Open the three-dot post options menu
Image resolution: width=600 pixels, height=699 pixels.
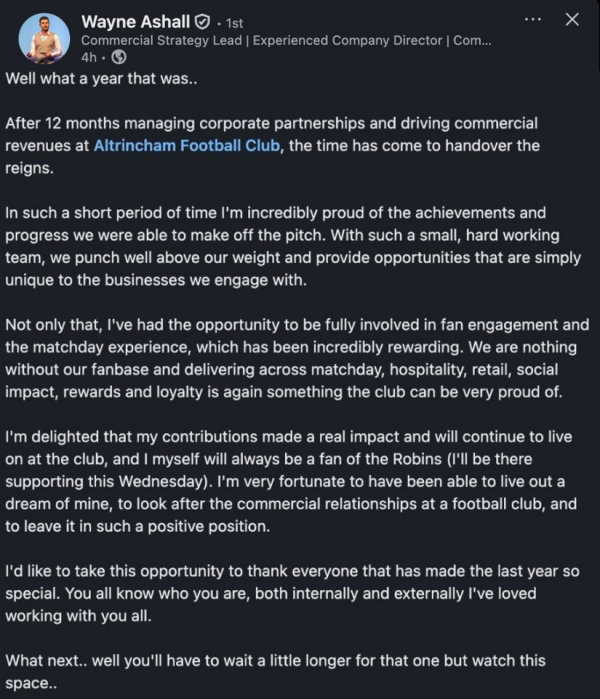(534, 20)
